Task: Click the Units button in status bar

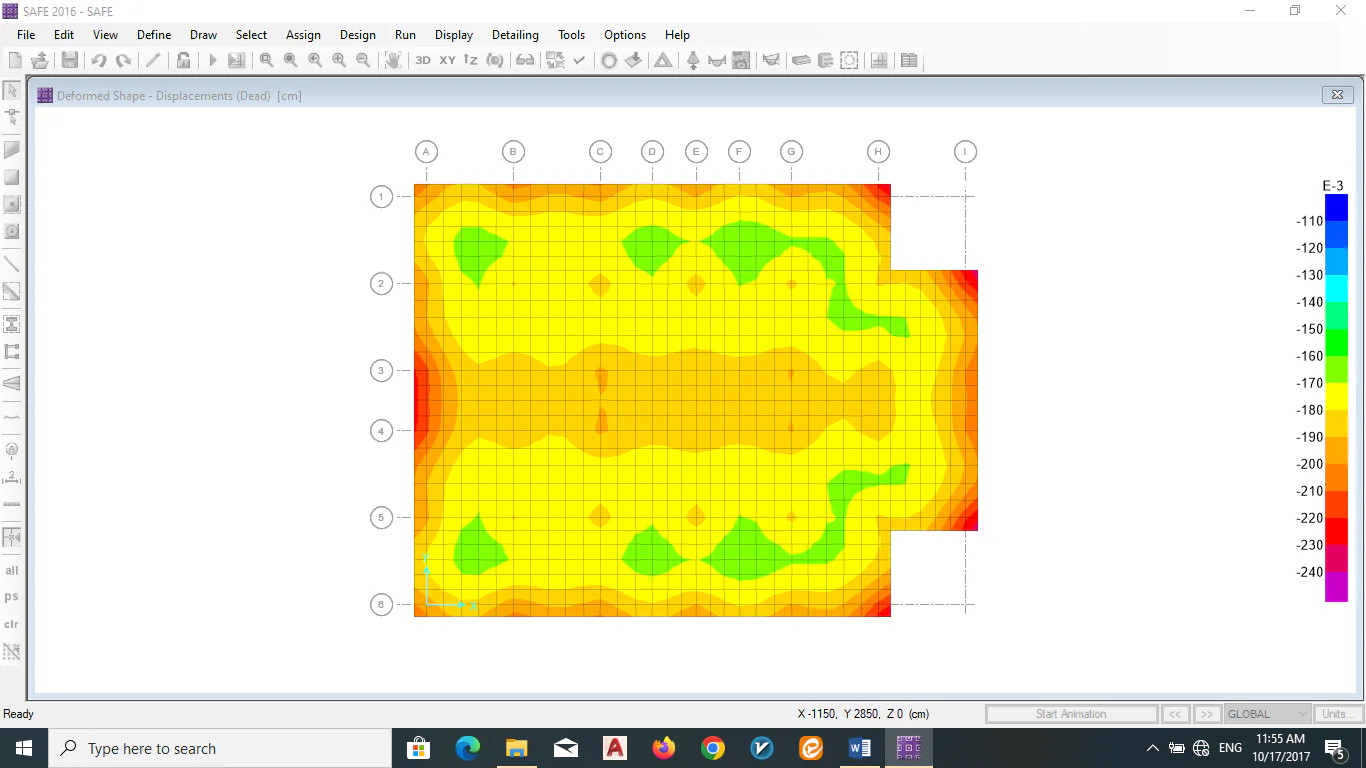Action: 1337,714
